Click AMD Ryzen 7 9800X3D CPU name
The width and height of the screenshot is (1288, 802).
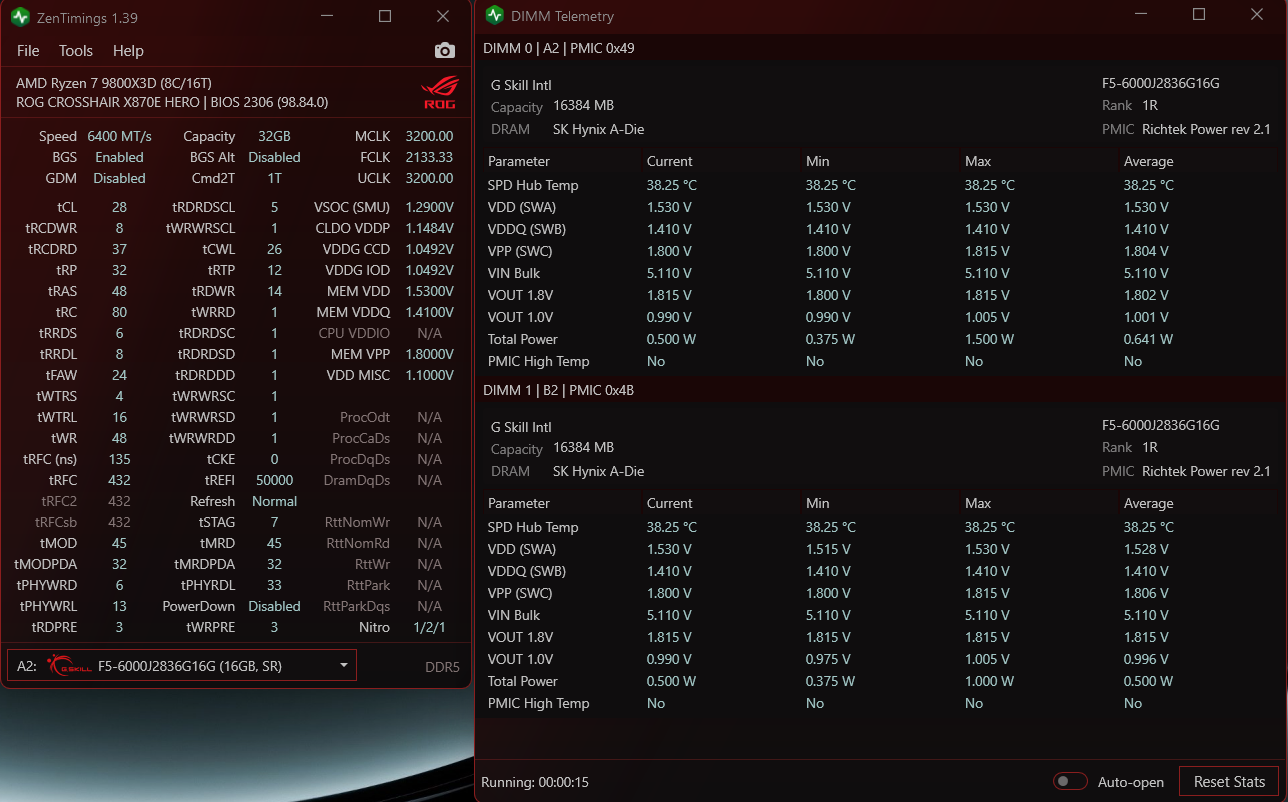[x=114, y=83]
